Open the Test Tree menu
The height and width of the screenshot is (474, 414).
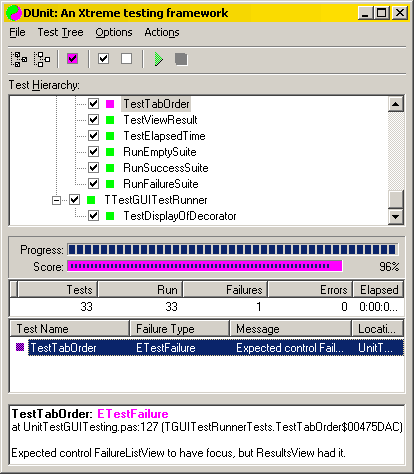60,32
